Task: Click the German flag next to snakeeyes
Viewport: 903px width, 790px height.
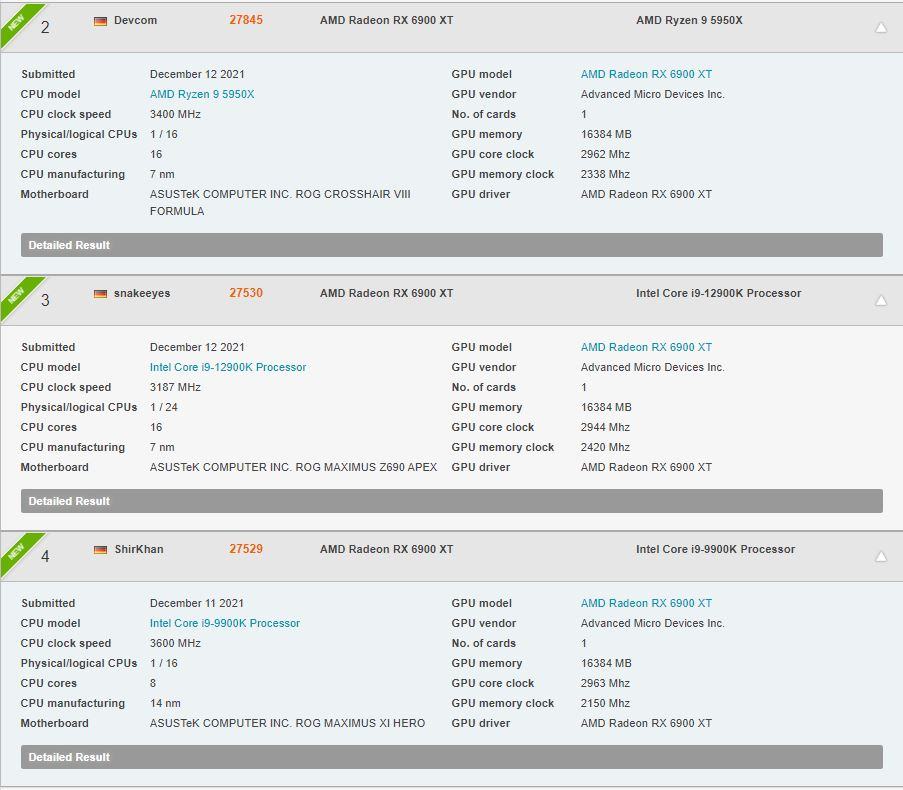Action: click(100, 294)
